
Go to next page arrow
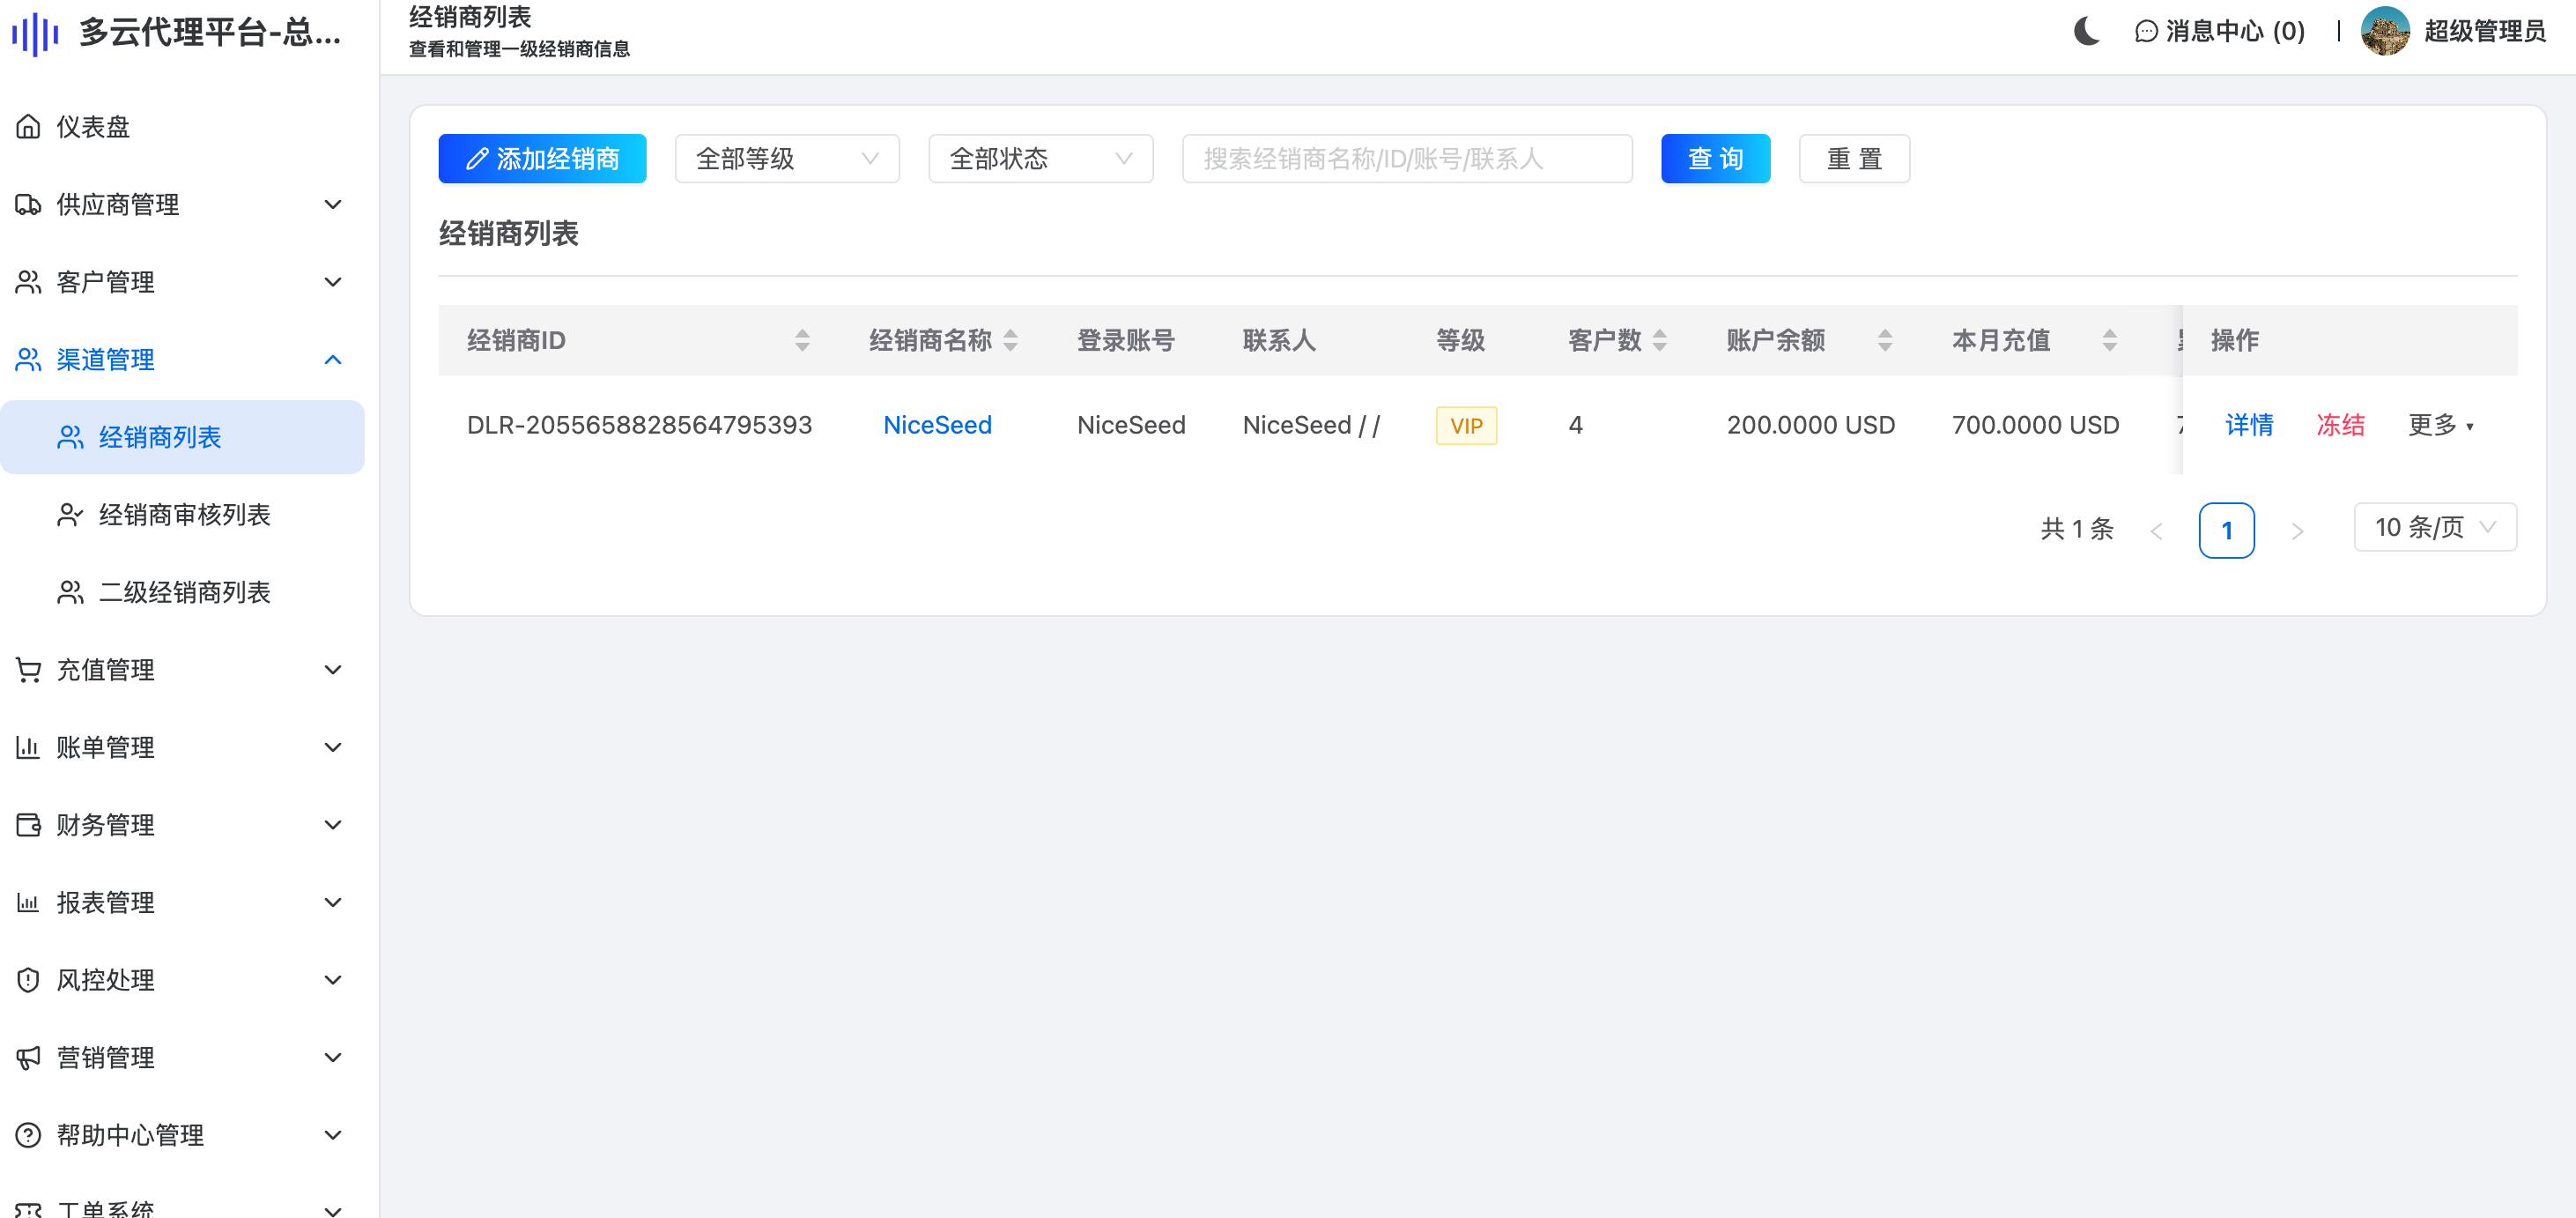coord(2297,531)
